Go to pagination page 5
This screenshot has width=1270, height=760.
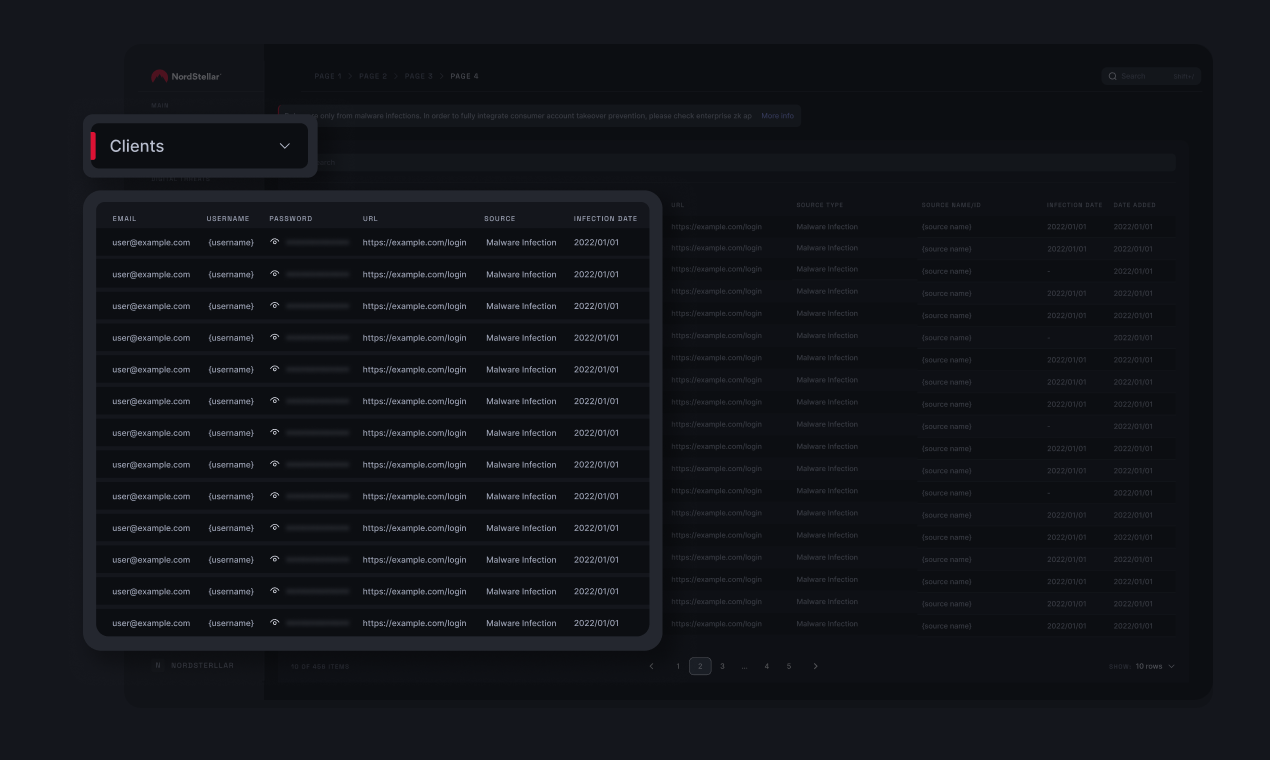tap(789, 666)
